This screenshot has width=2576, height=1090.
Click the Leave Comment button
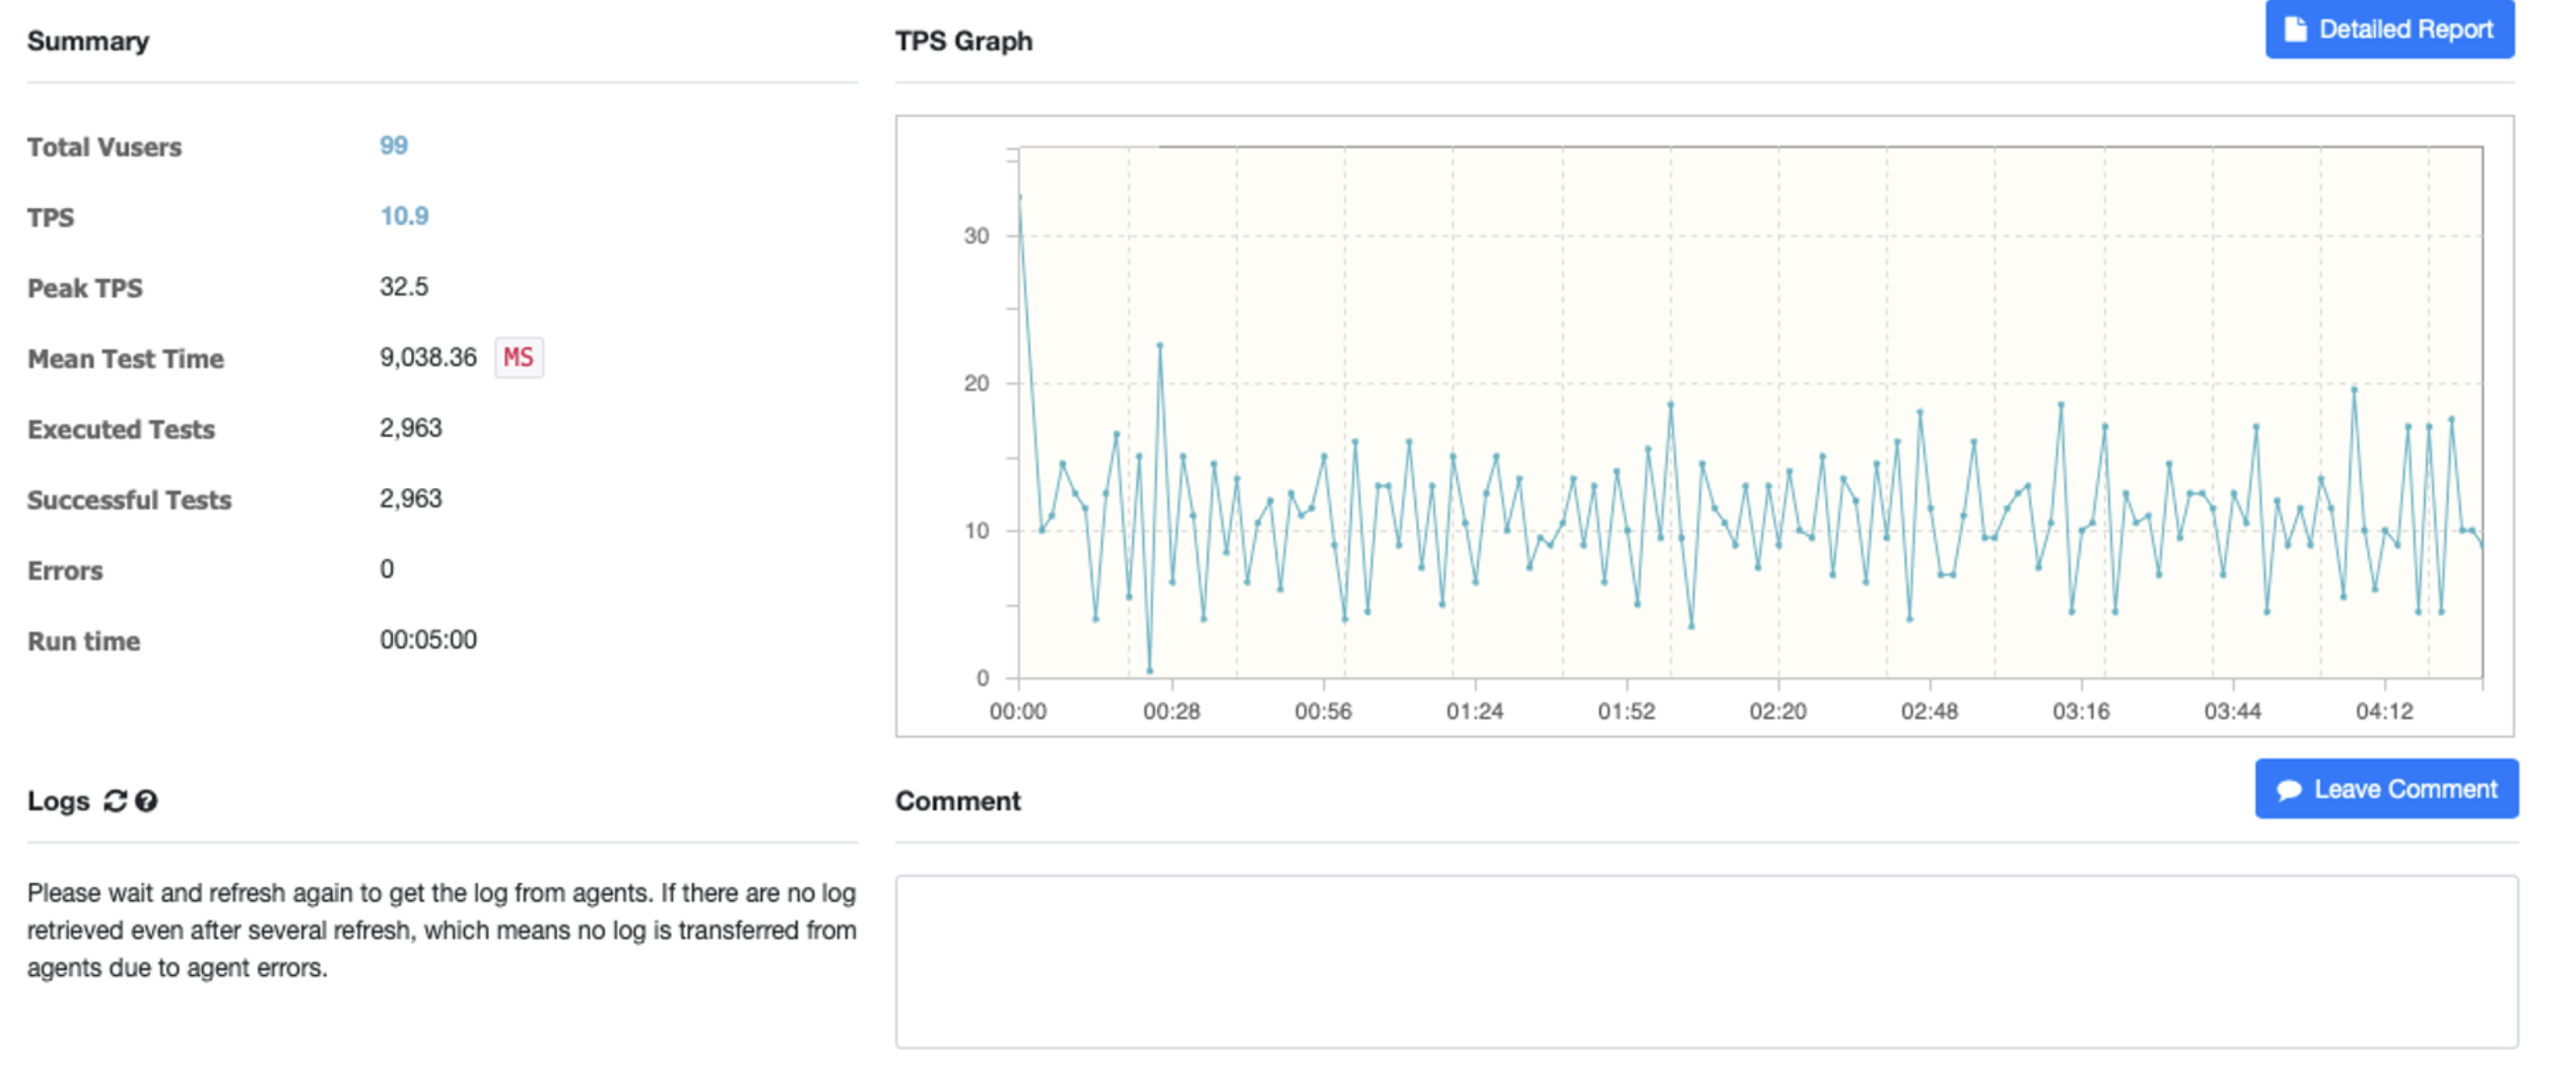point(2385,789)
